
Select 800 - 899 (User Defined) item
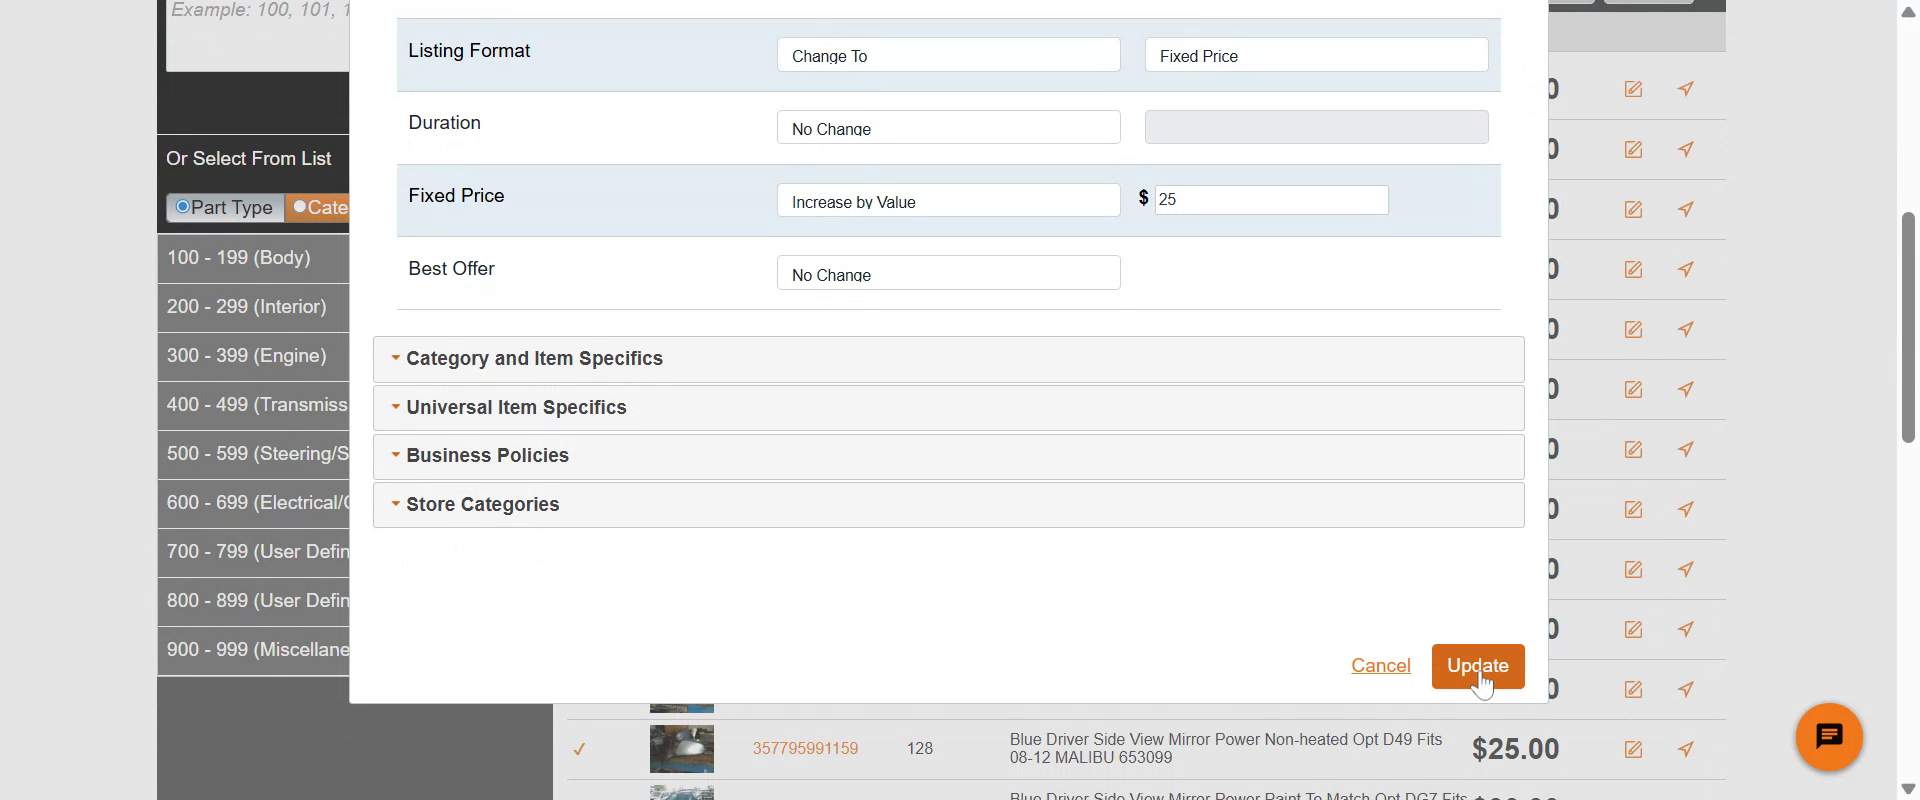coord(253,601)
